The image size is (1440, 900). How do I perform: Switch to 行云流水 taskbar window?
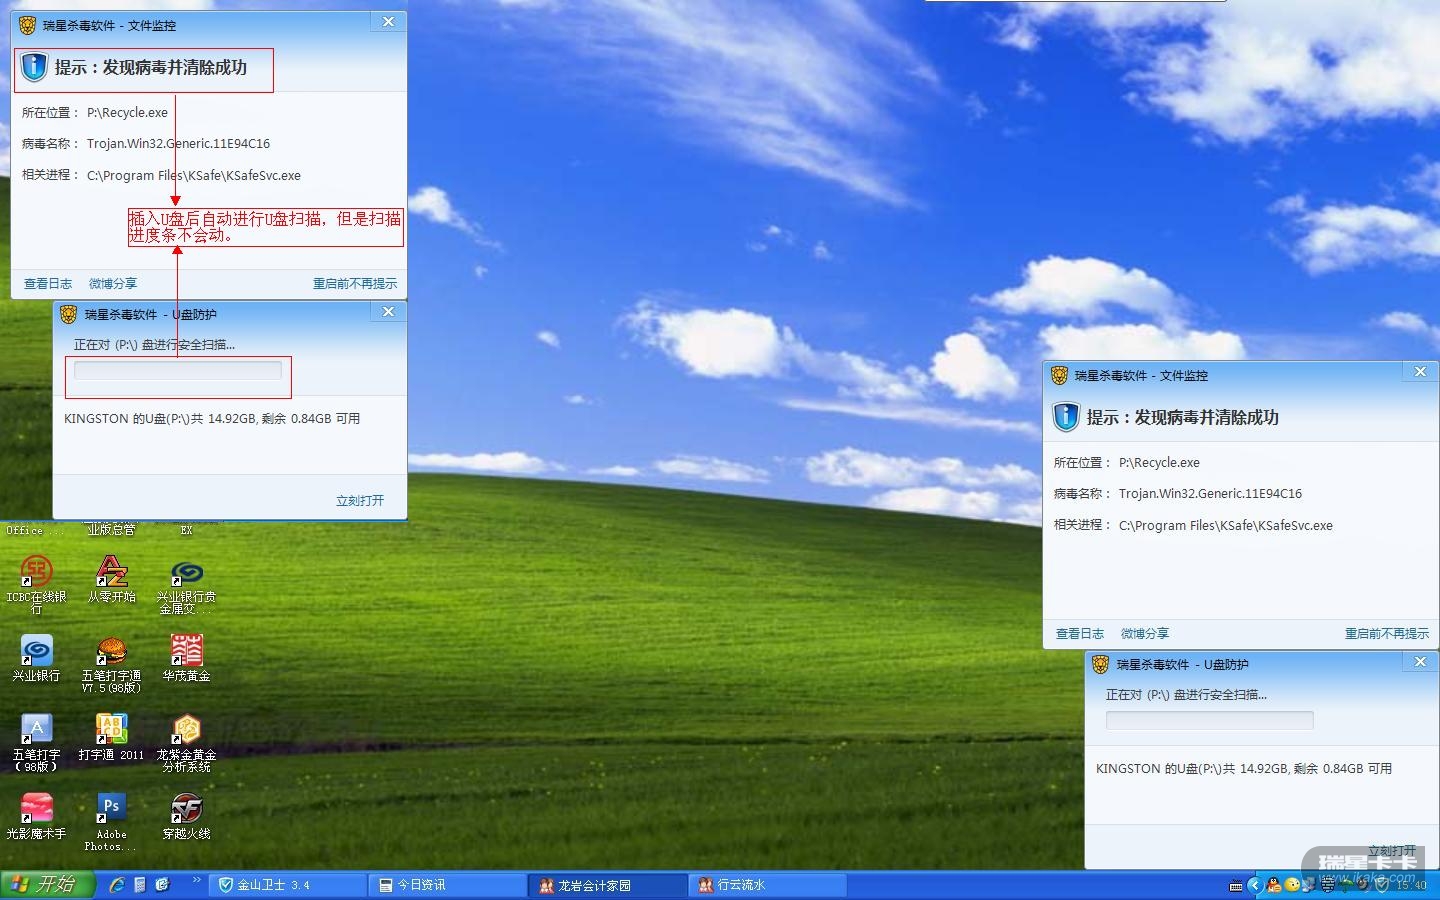tap(769, 885)
